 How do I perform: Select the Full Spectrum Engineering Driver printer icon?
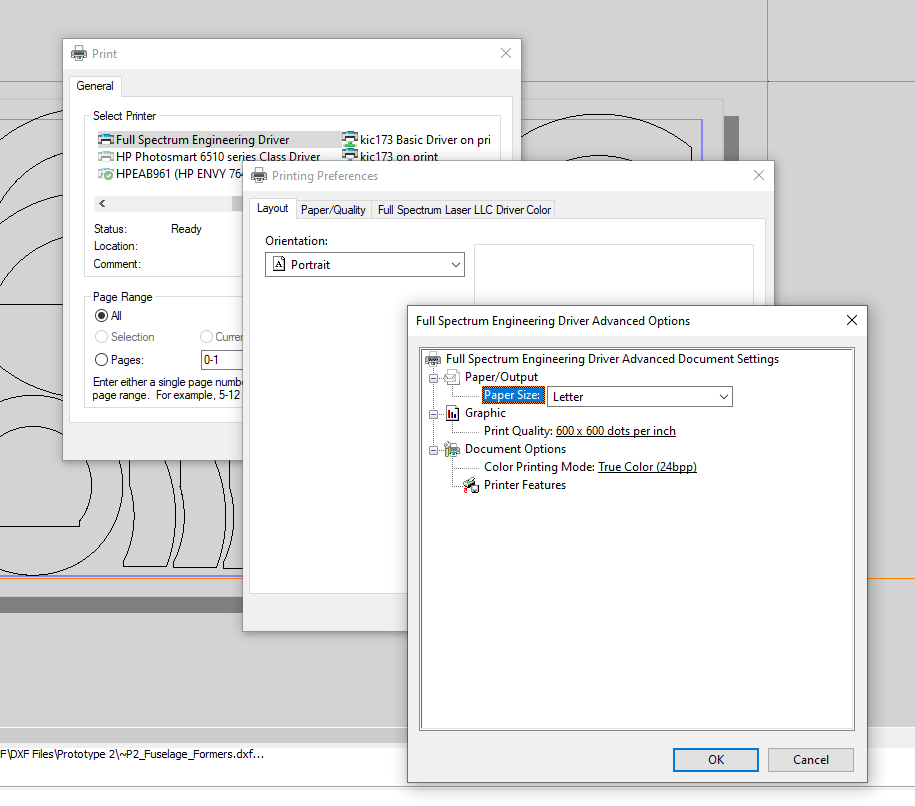coord(105,140)
